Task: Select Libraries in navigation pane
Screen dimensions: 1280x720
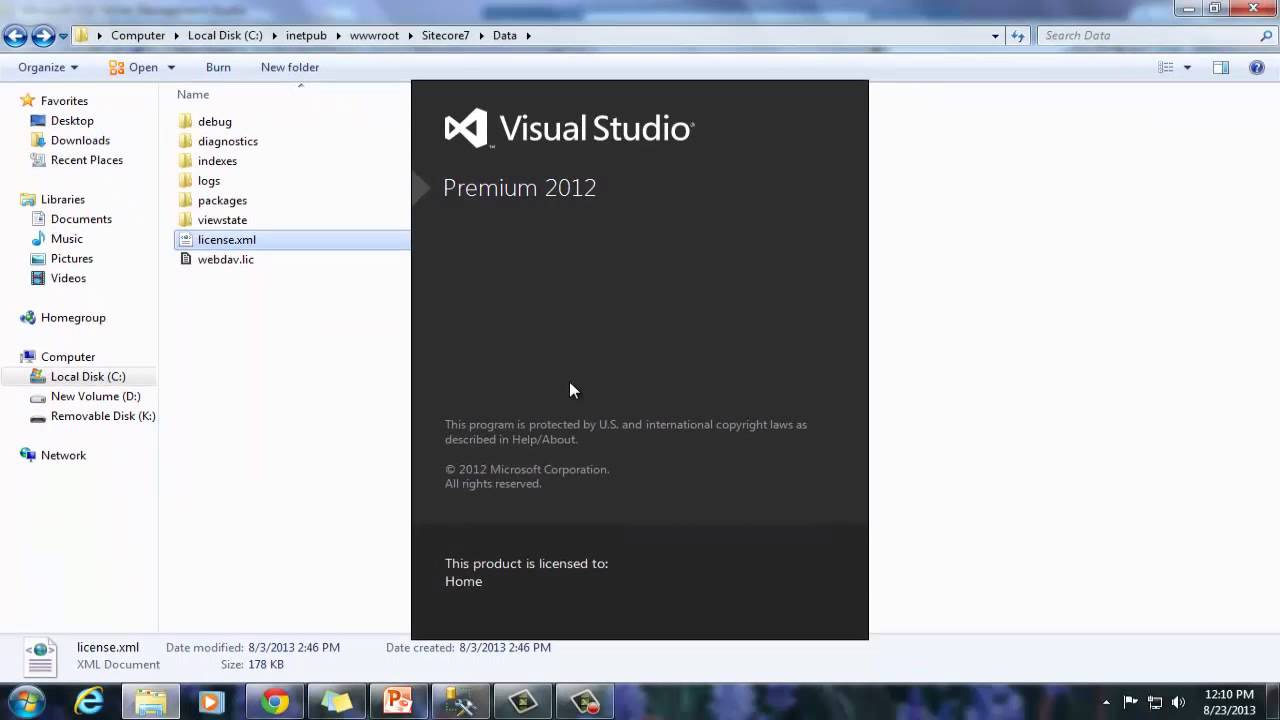Action: [63, 199]
